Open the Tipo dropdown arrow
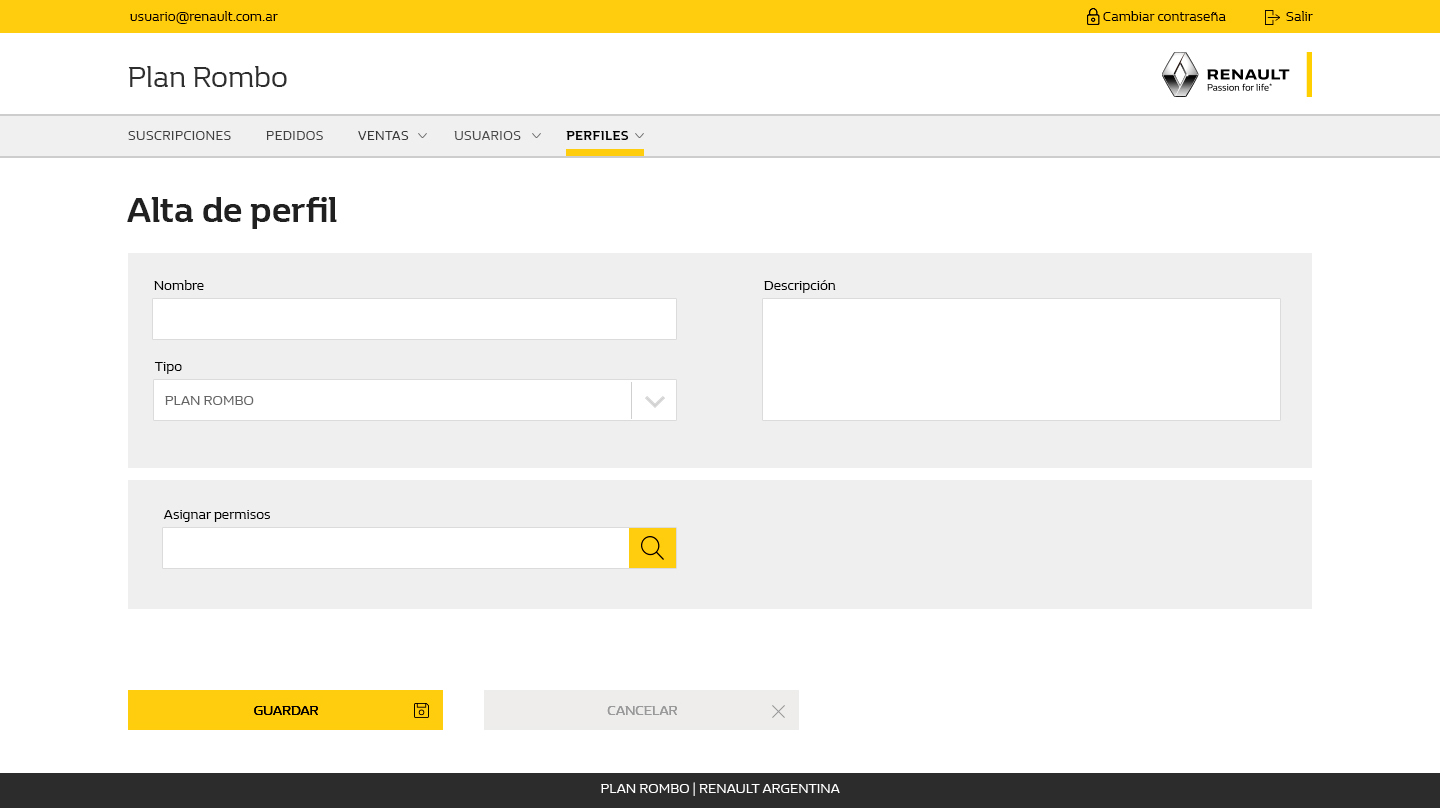Screen dimensions: 1440x808 pos(655,401)
